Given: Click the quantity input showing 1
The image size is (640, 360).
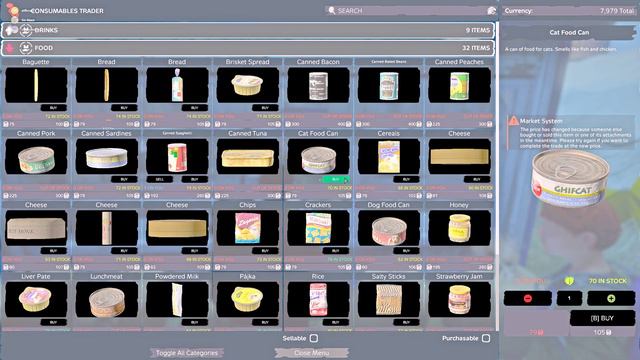Looking at the screenshot, I should point(569,298).
